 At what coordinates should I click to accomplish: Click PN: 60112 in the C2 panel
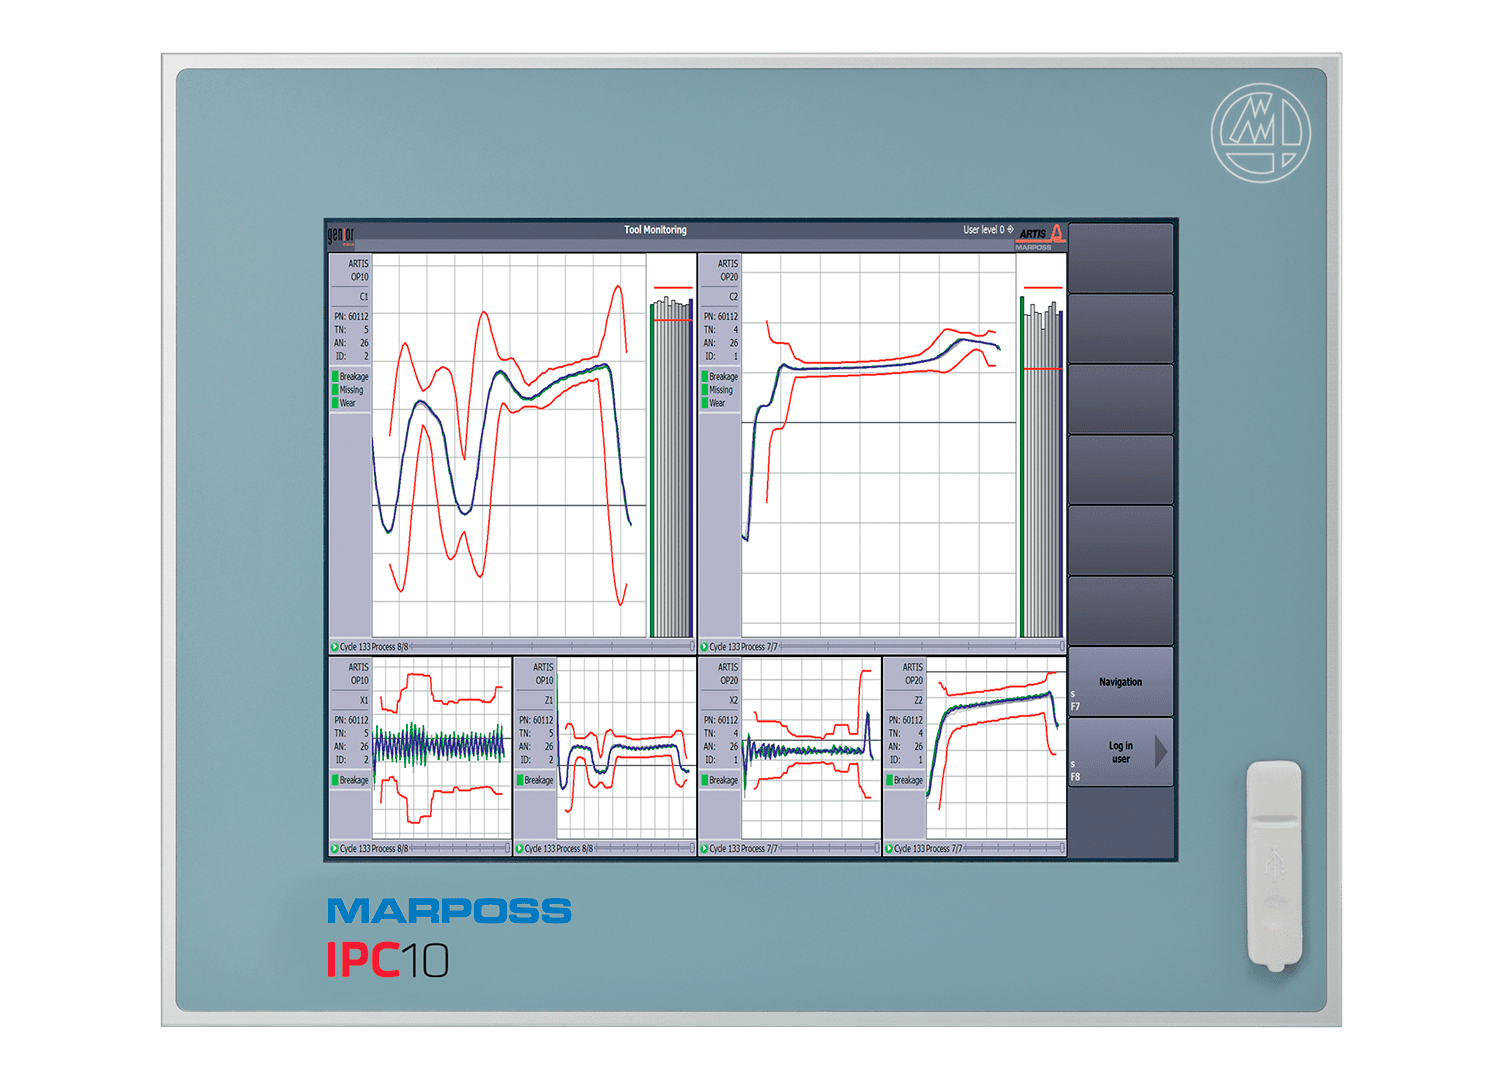[721, 317]
